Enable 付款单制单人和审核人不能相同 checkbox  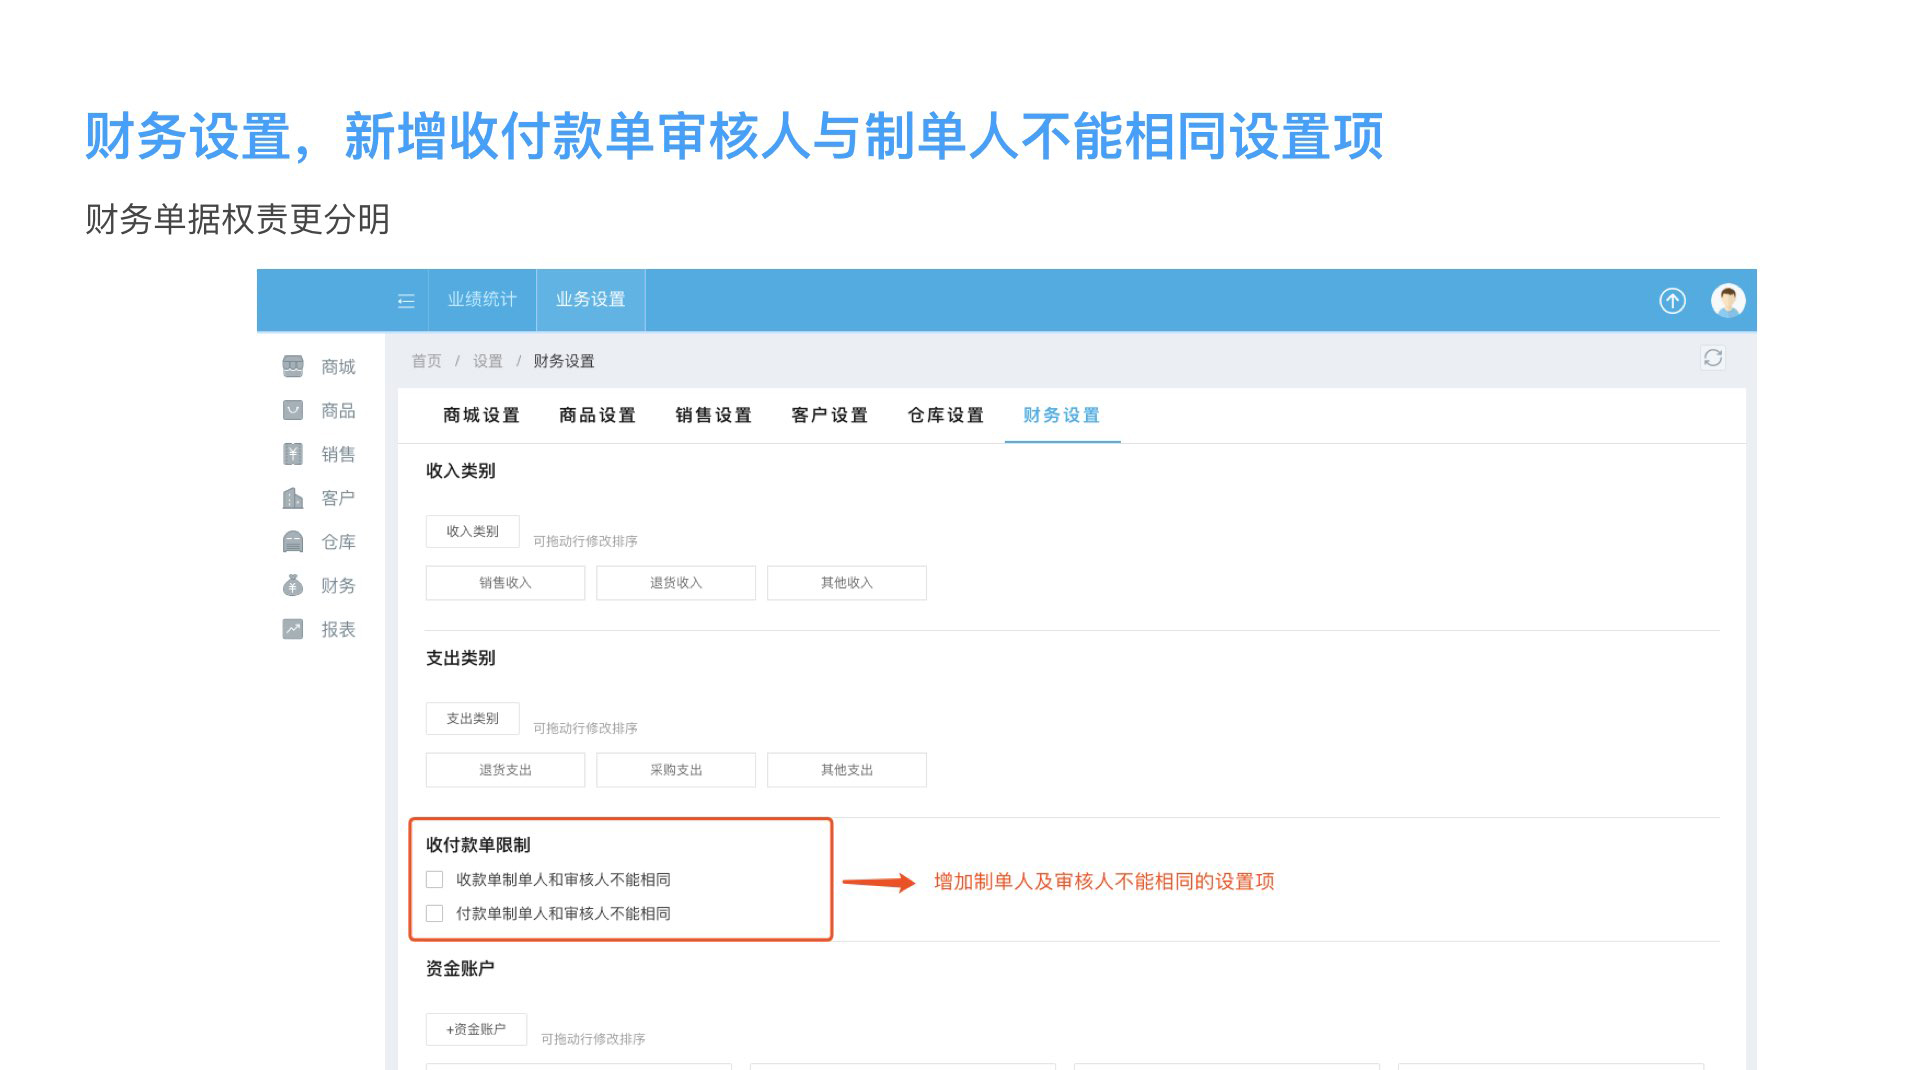(435, 914)
